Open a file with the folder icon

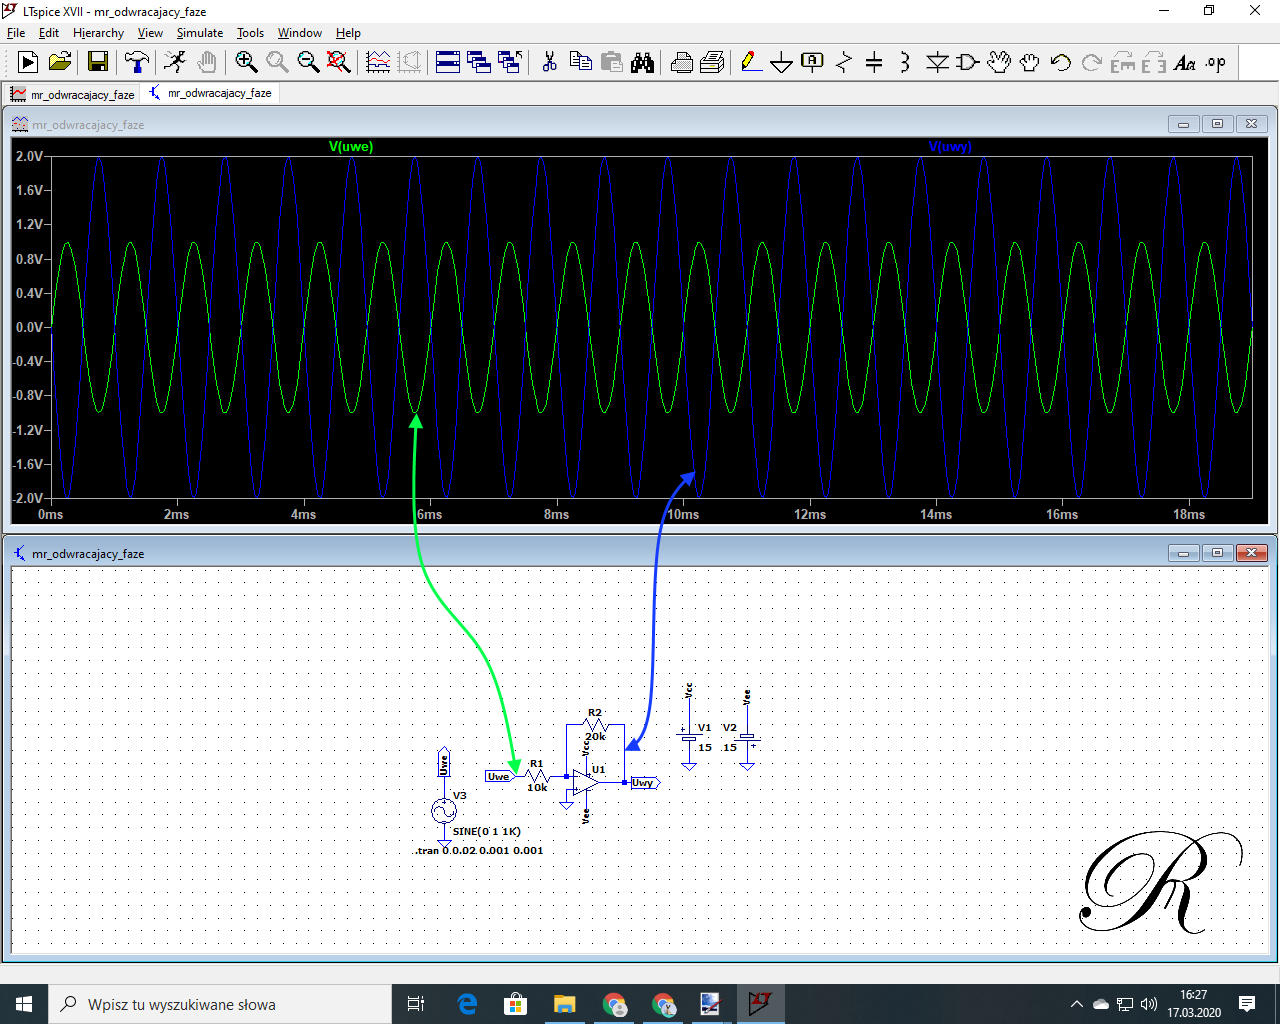60,62
